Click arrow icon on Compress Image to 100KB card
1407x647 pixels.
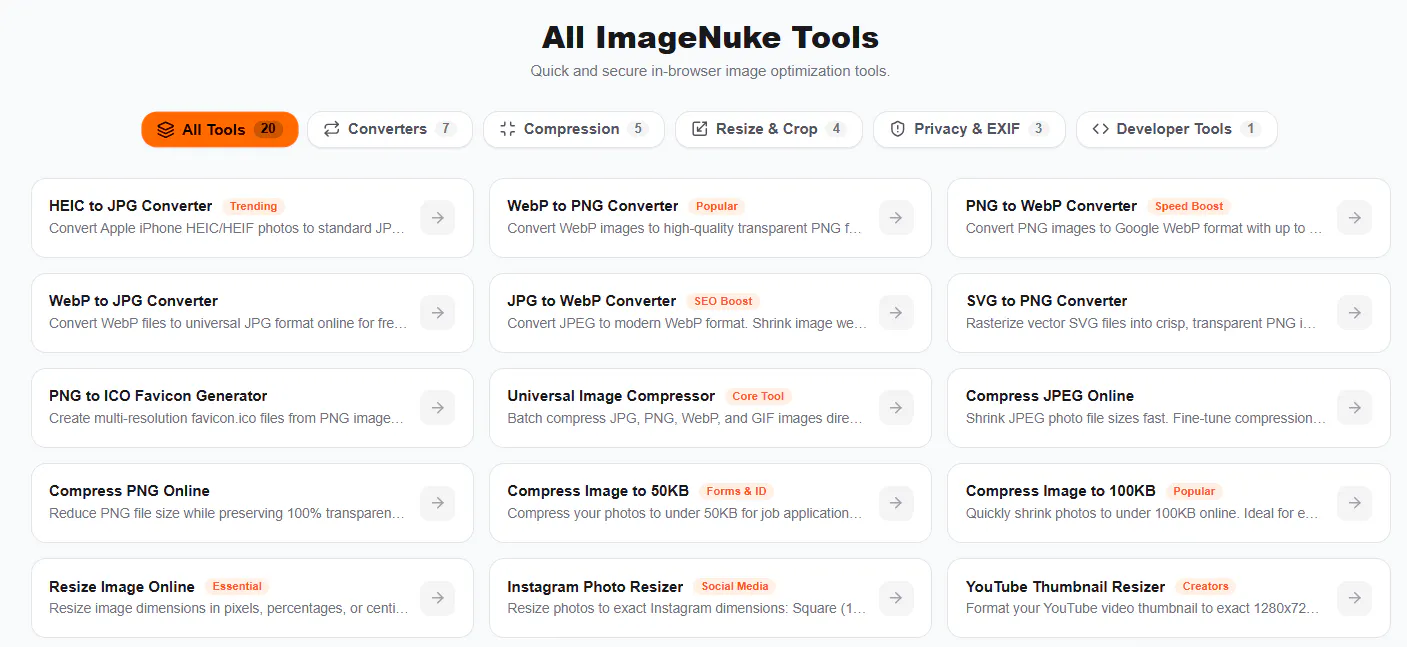click(1354, 503)
